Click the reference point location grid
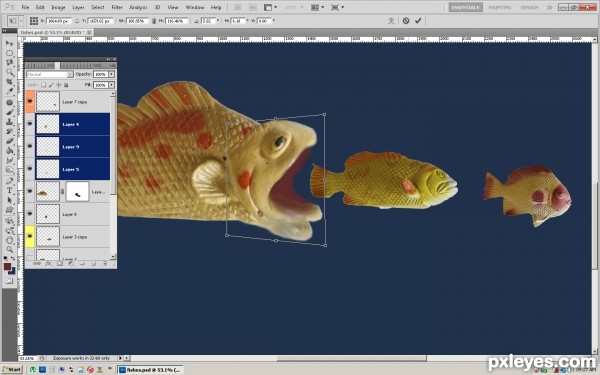Screen dimensions: 600x375 34,21
